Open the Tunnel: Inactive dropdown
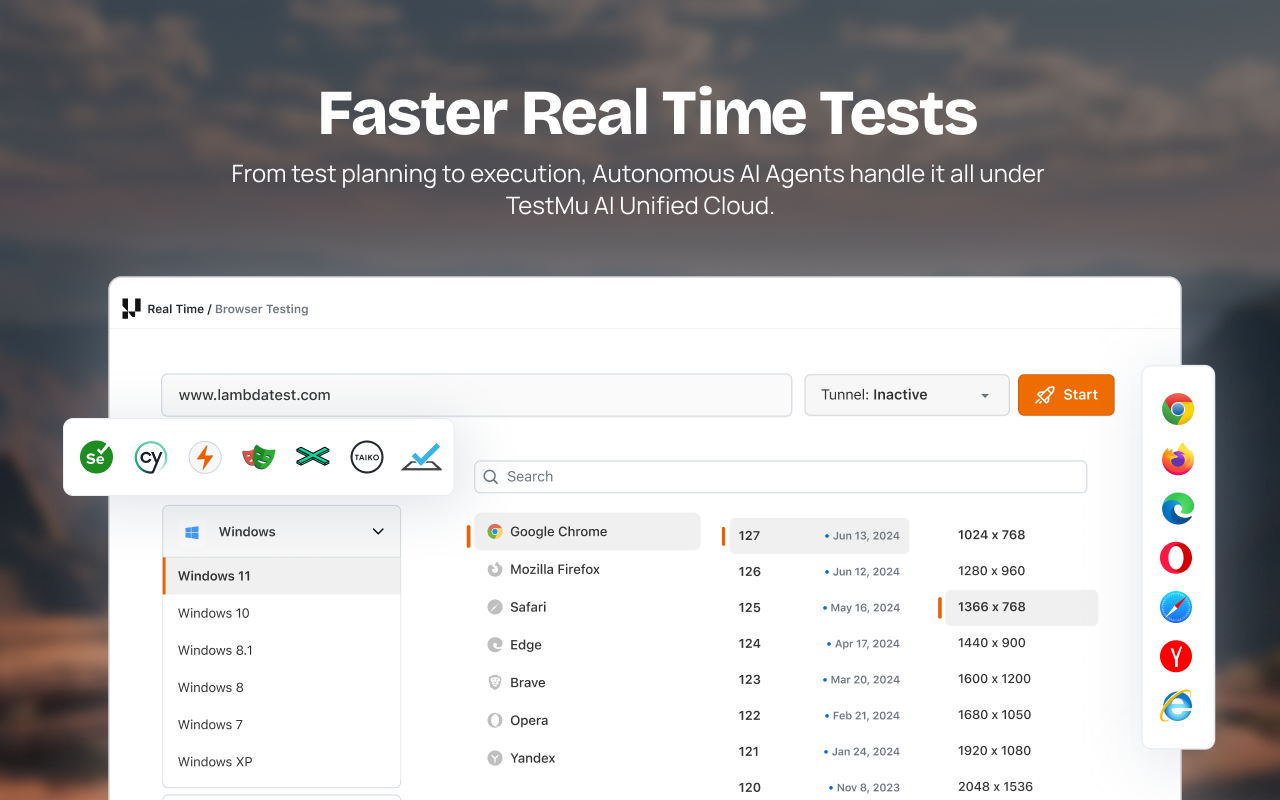This screenshot has height=800, width=1280. [x=907, y=395]
